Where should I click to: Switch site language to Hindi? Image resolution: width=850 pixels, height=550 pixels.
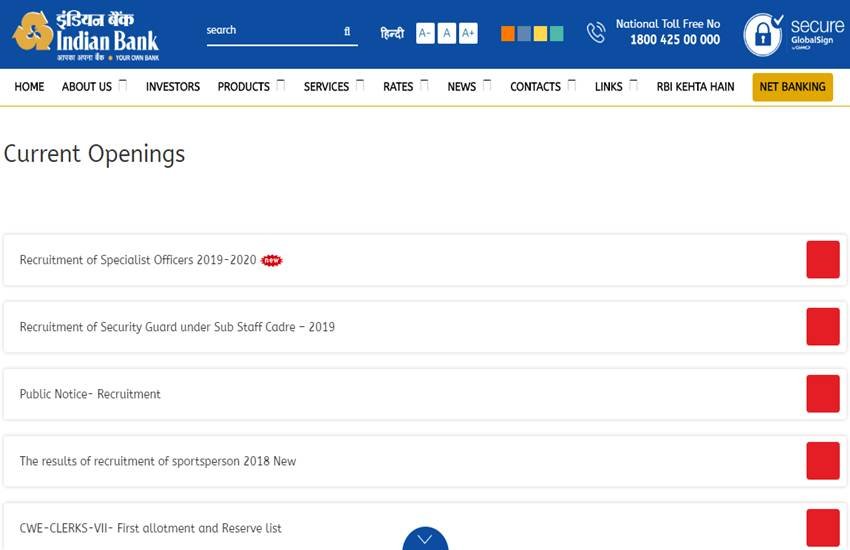click(x=392, y=34)
